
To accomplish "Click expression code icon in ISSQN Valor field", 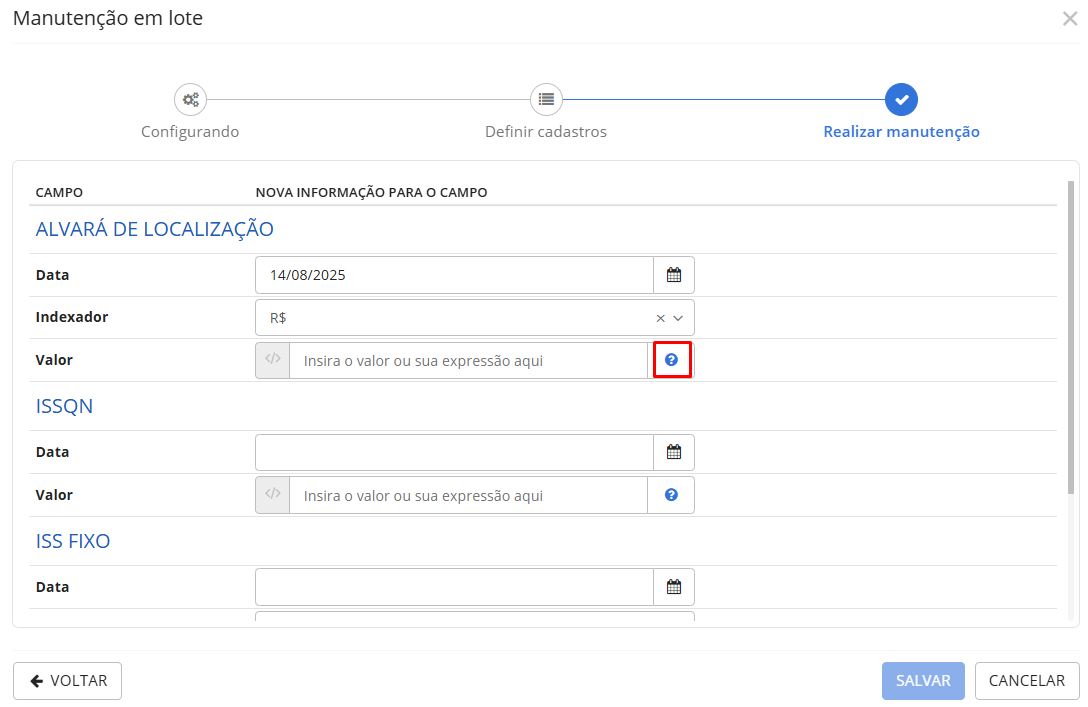I will (x=273, y=495).
